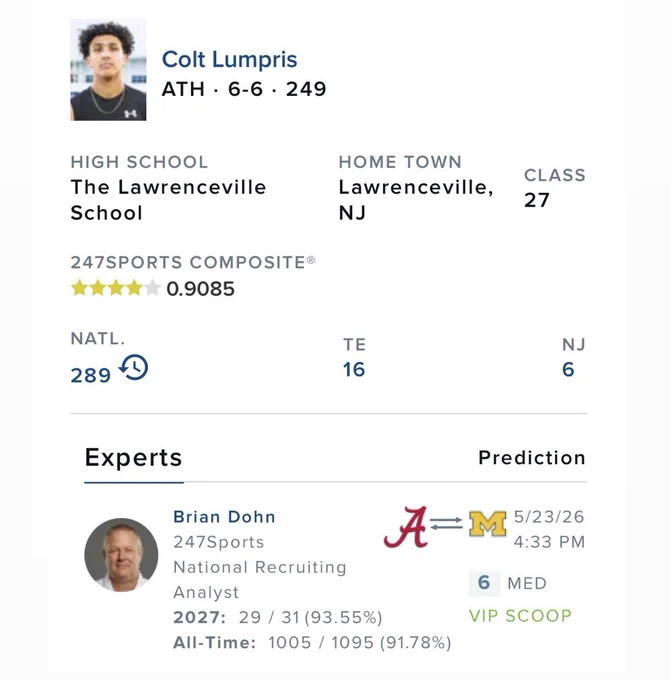This screenshot has width=671, height=680.
Task: Open the Colt Lumpris name link
Action: [229, 59]
